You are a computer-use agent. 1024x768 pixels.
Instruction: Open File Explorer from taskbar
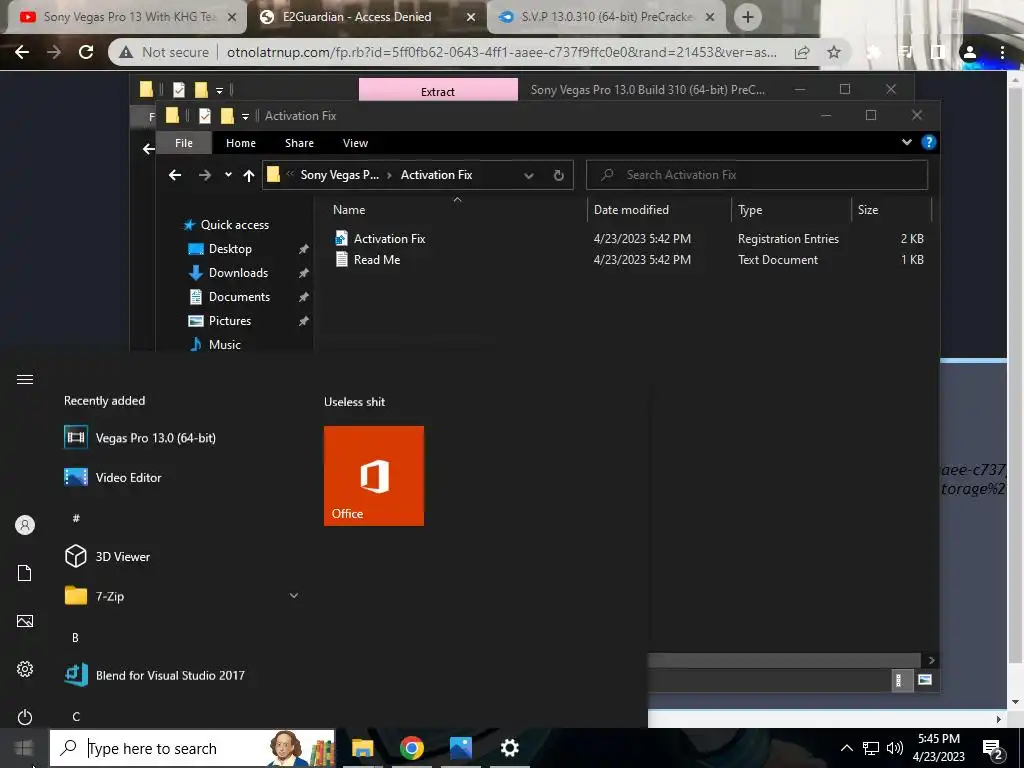click(362, 748)
